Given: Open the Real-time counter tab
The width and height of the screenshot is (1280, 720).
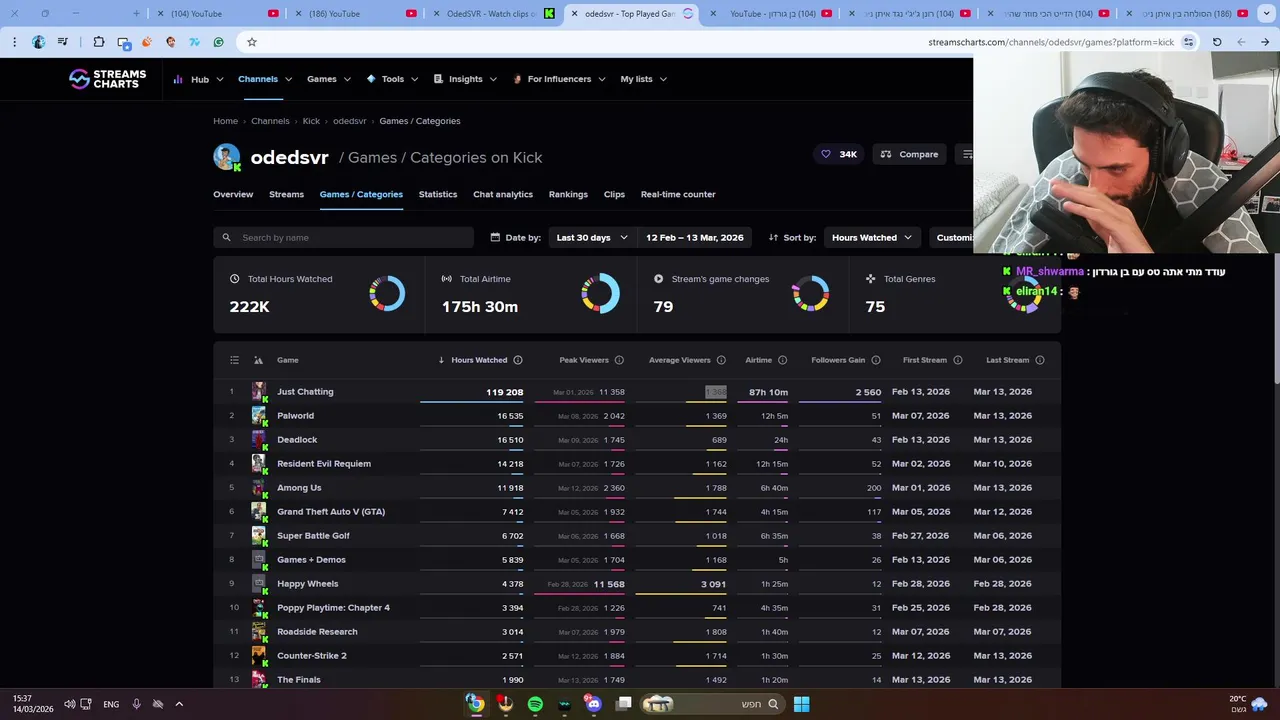Looking at the screenshot, I should pyautogui.click(x=678, y=194).
